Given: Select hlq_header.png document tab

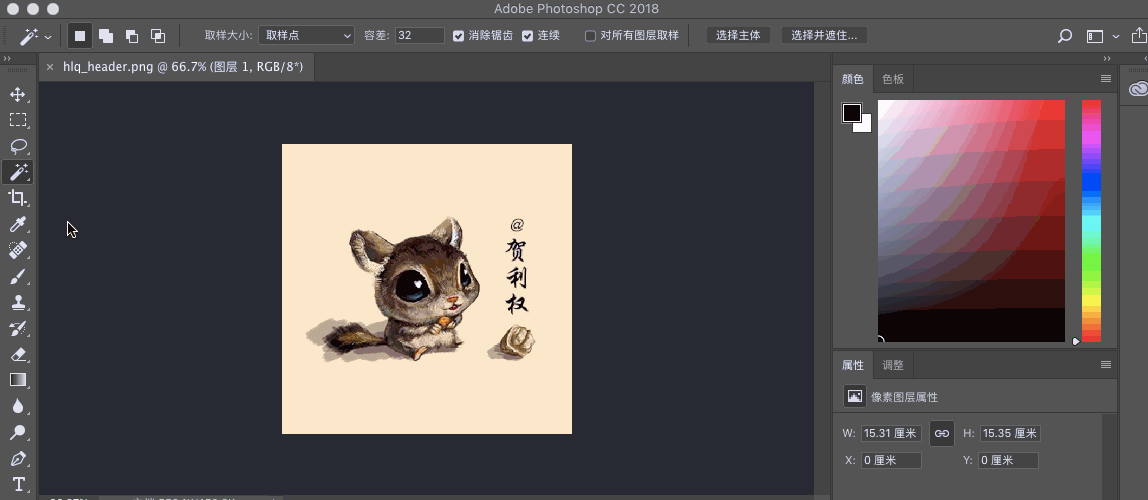Looking at the screenshot, I should pyautogui.click(x=183, y=67).
